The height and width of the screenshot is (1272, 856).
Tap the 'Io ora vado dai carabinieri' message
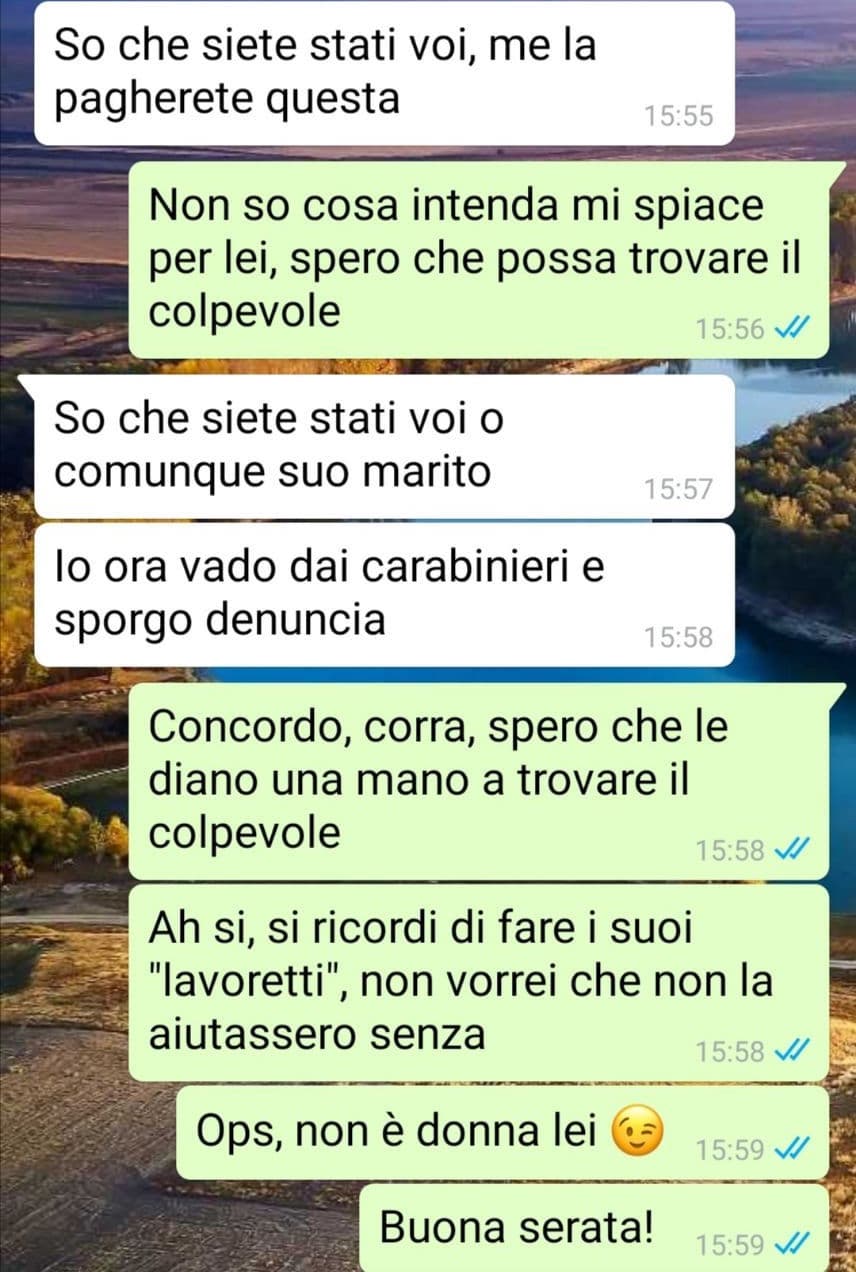(x=384, y=595)
